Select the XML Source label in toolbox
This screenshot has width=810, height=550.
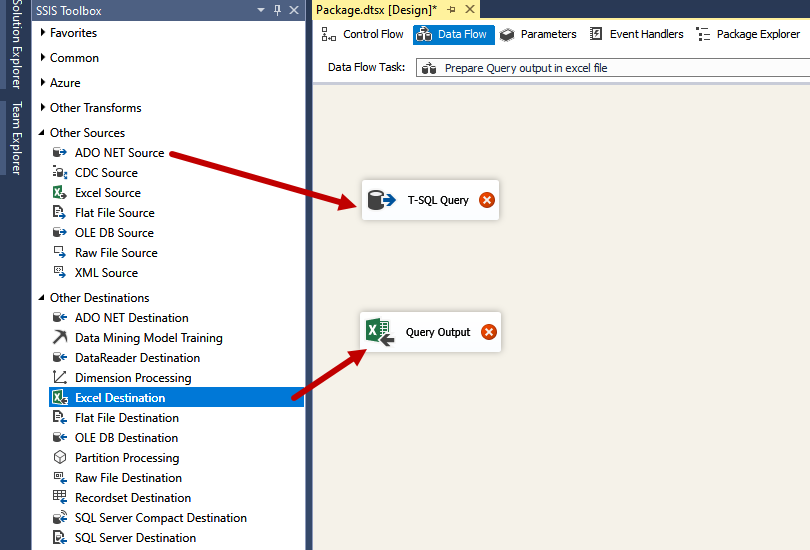(106, 272)
